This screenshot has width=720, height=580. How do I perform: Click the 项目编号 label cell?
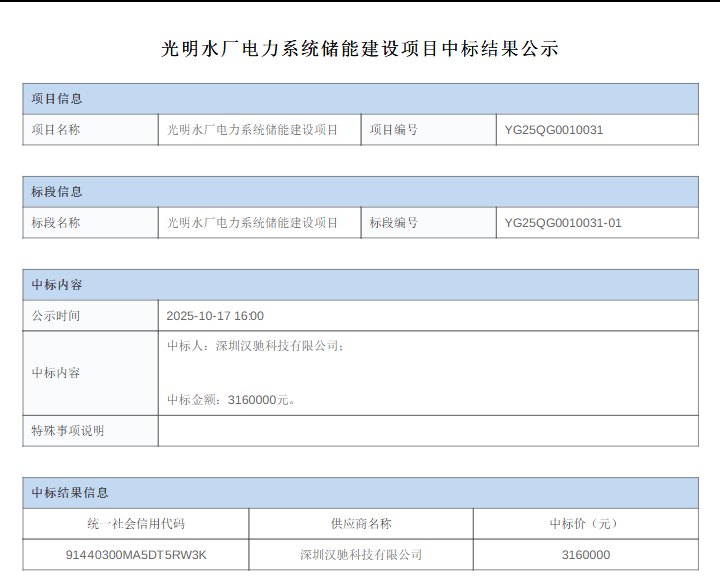[394, 130]
